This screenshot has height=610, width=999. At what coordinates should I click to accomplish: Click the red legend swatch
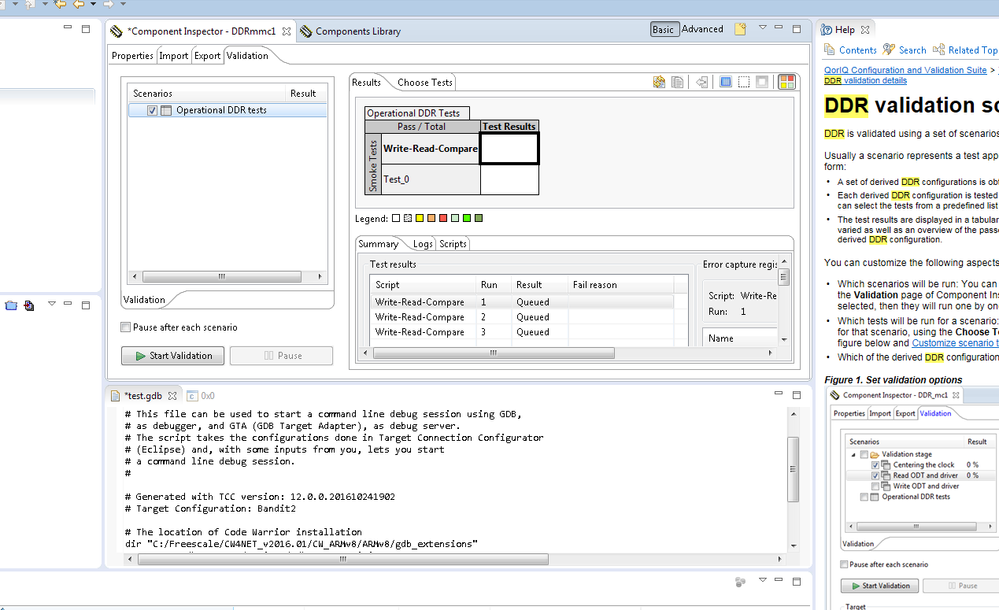pos(443,218)
